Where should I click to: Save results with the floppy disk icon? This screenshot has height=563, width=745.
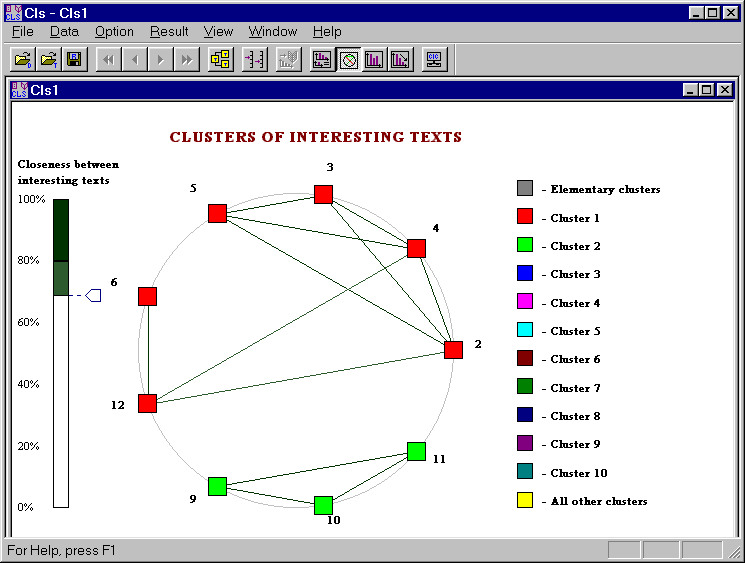pyautogui.click(x=75, y=59)
